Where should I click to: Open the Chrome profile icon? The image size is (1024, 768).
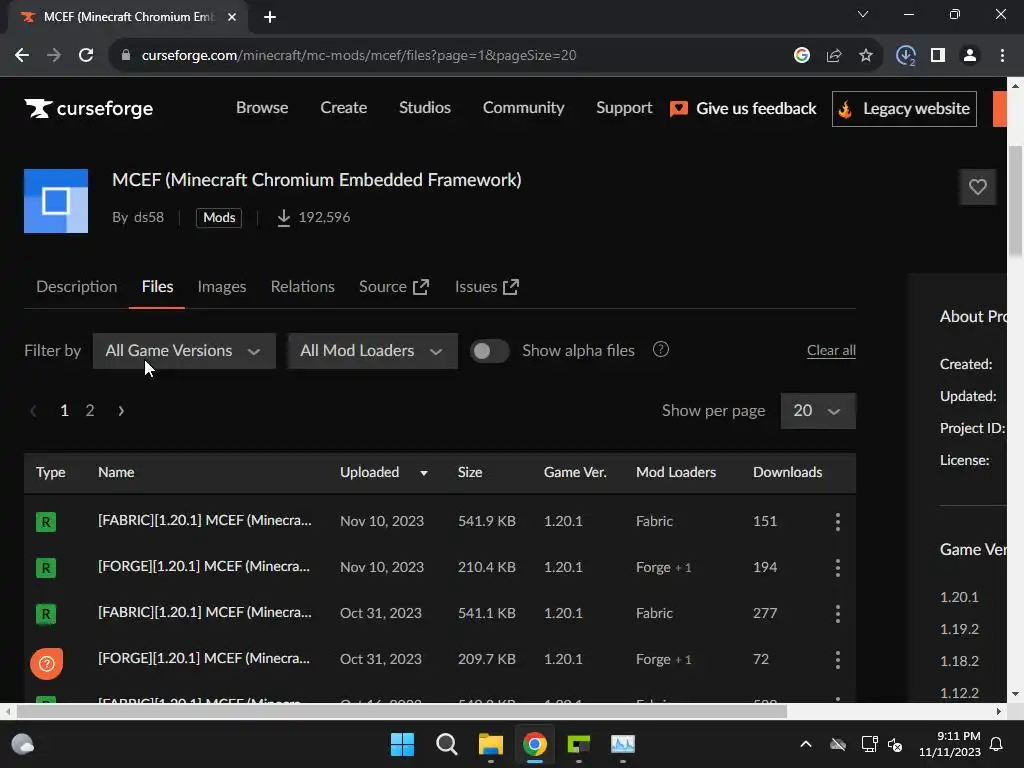point(970,56)
